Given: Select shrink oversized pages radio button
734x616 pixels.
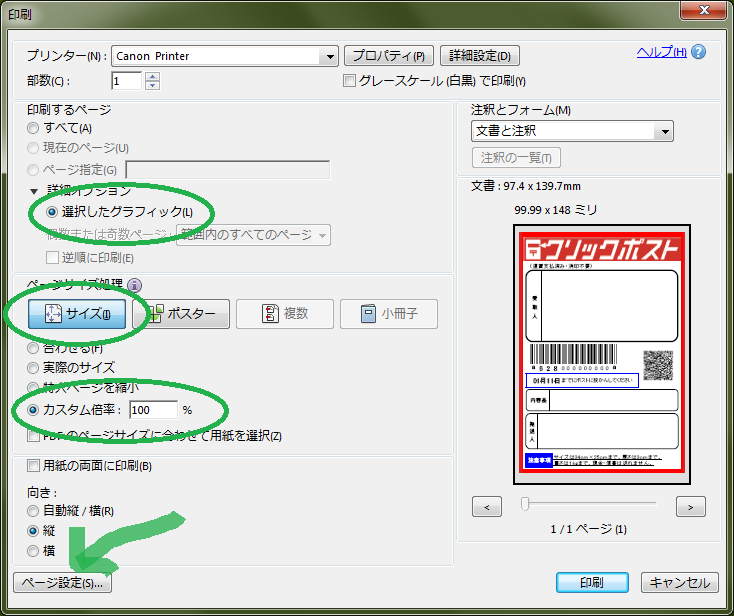Looking at the screenshot, I should 33,388.
